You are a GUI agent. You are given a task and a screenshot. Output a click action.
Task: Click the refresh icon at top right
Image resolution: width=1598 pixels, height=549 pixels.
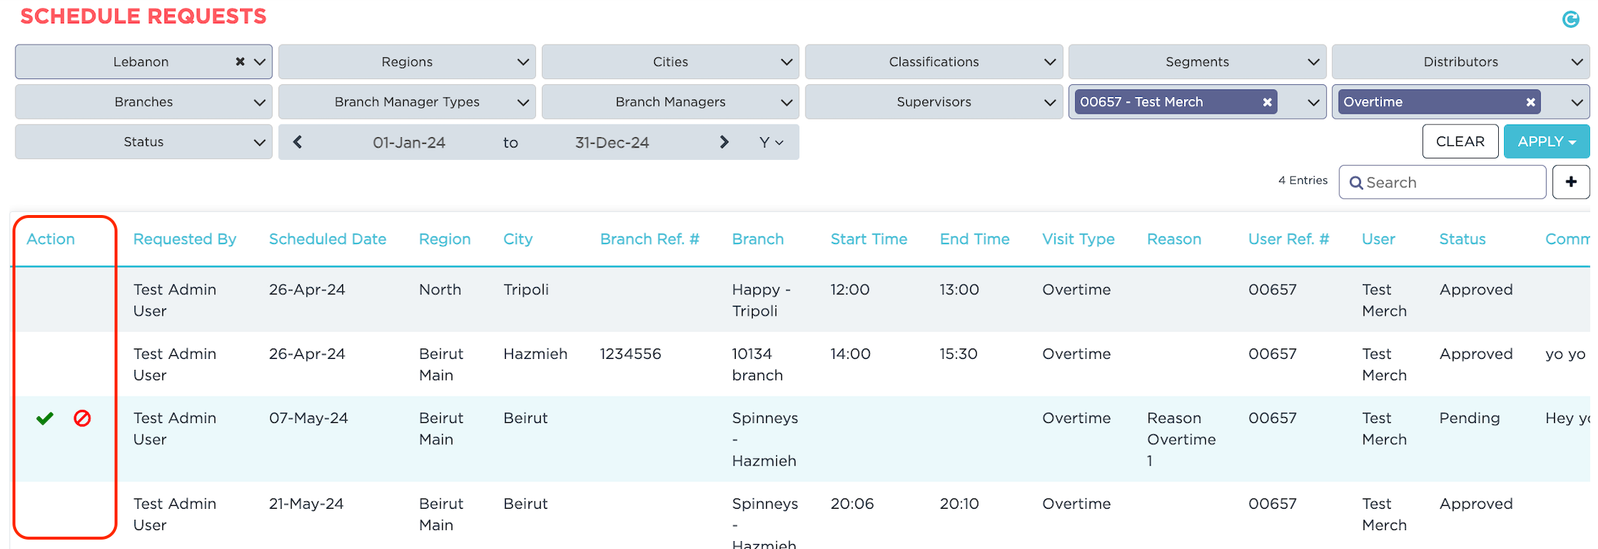1570,19
